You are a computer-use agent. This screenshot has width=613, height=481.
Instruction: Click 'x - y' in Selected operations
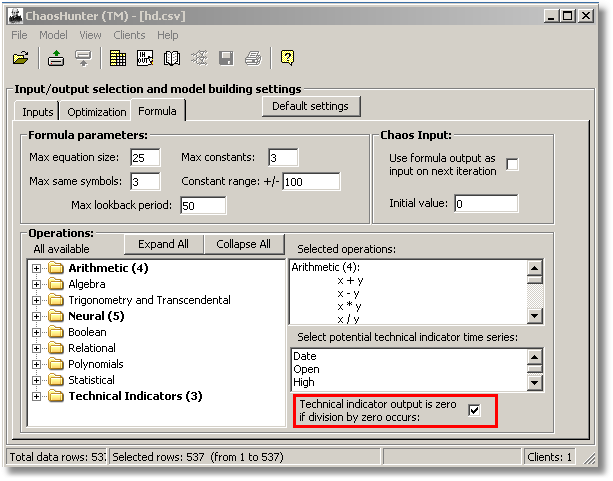click(348, 293)
